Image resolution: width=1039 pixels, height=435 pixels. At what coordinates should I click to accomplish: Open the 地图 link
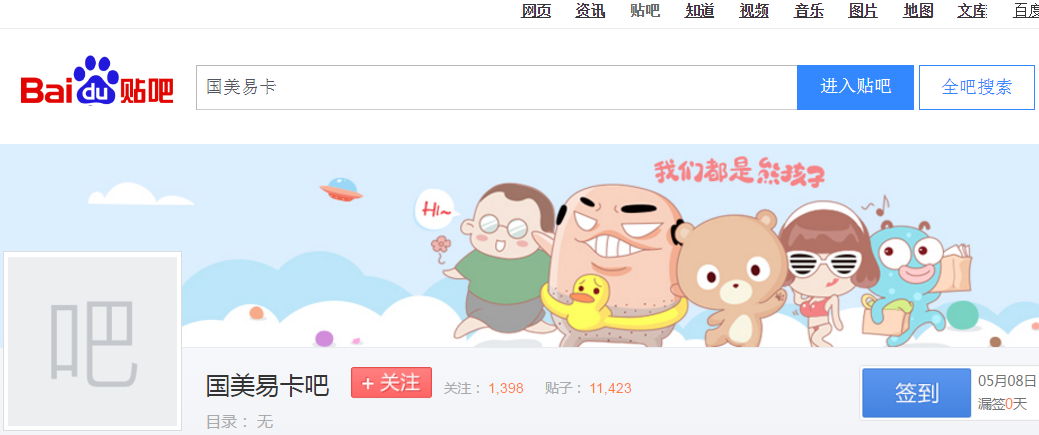(918, 11)
